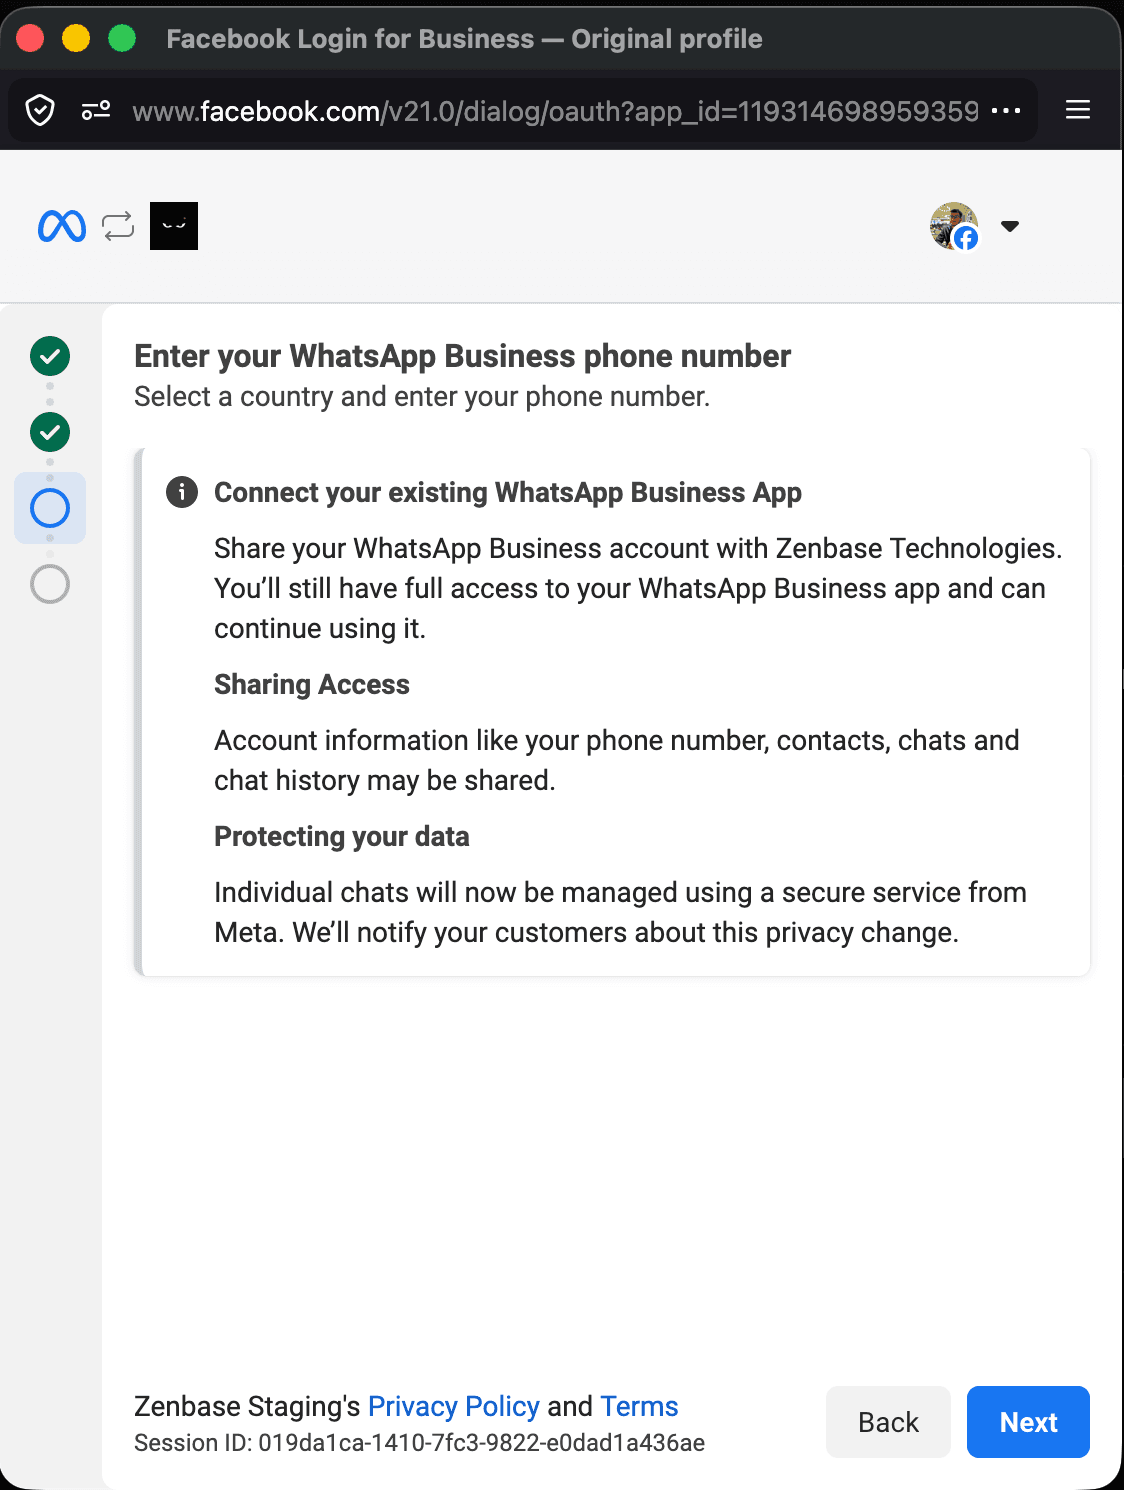Open the Terms link

[639, 1406]
